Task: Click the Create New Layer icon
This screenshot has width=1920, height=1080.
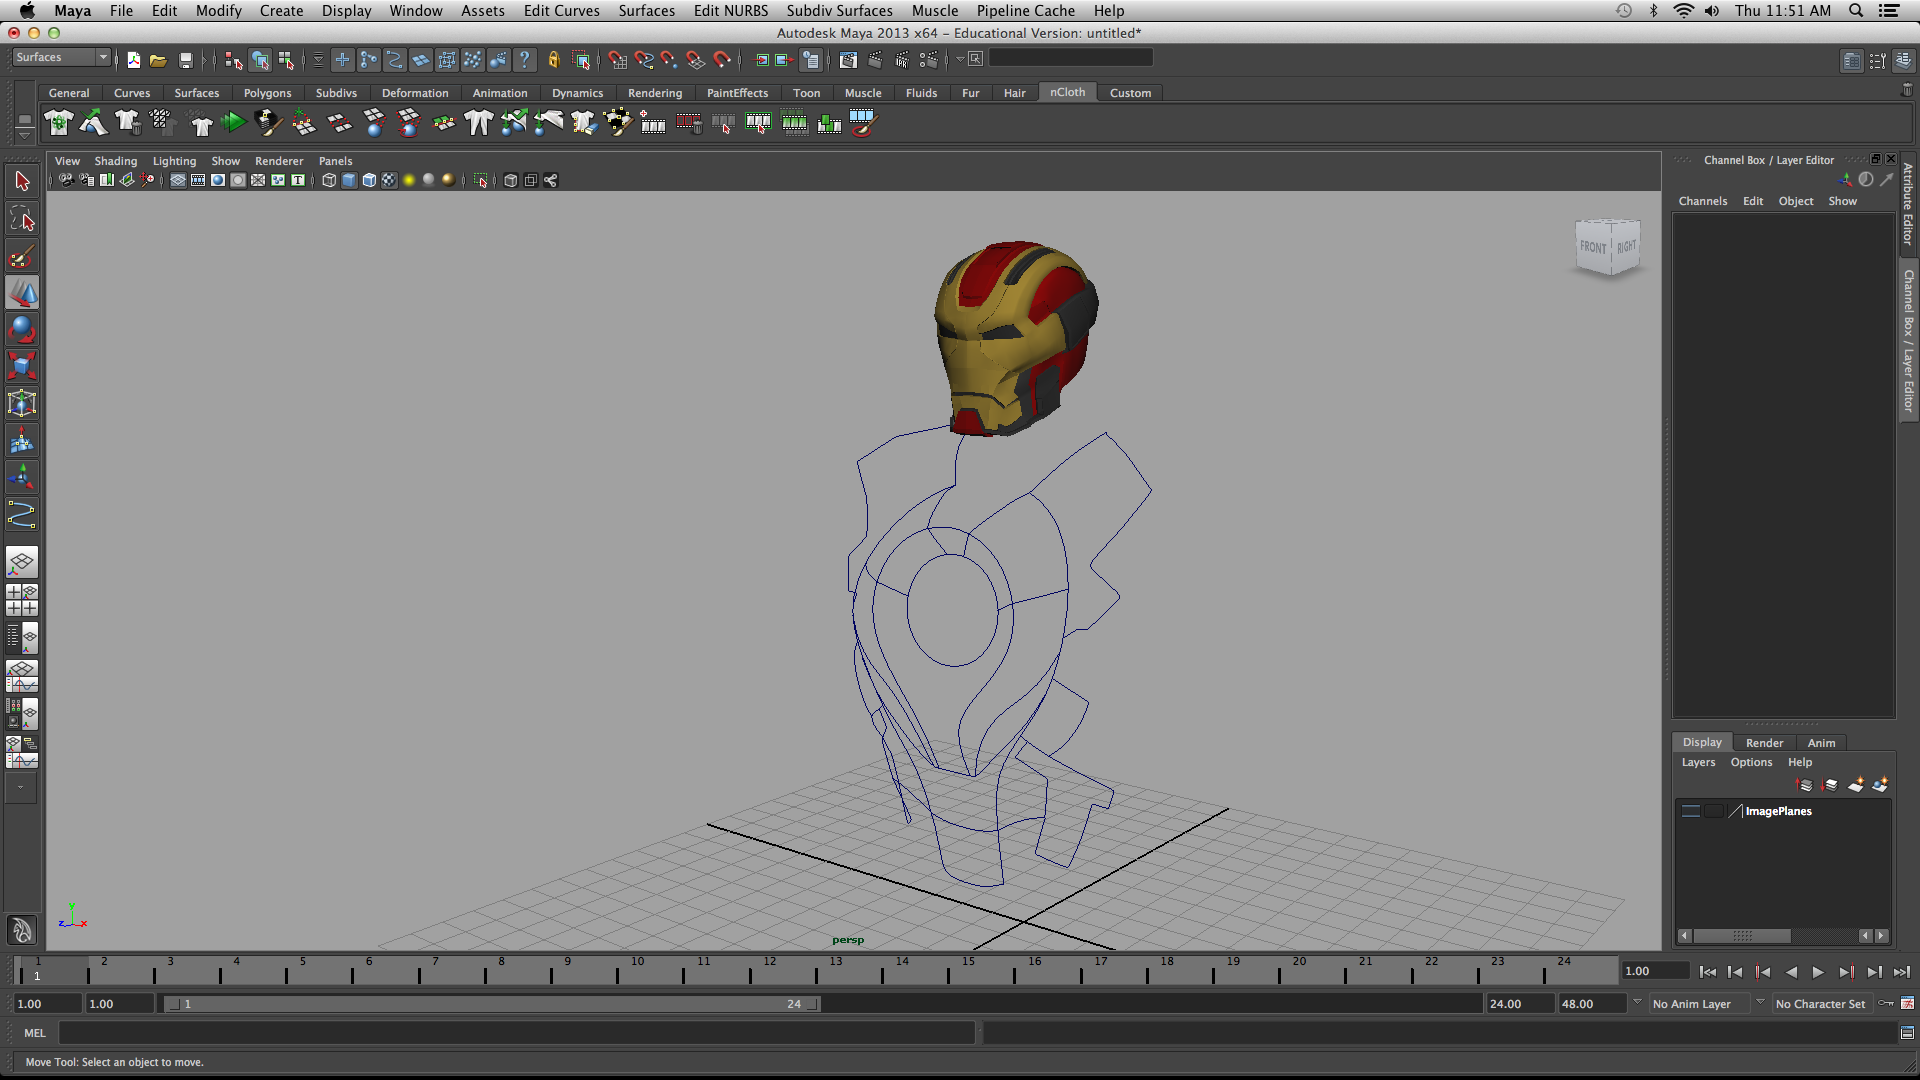Action: pyautogui.click(x=1856, y=785)
